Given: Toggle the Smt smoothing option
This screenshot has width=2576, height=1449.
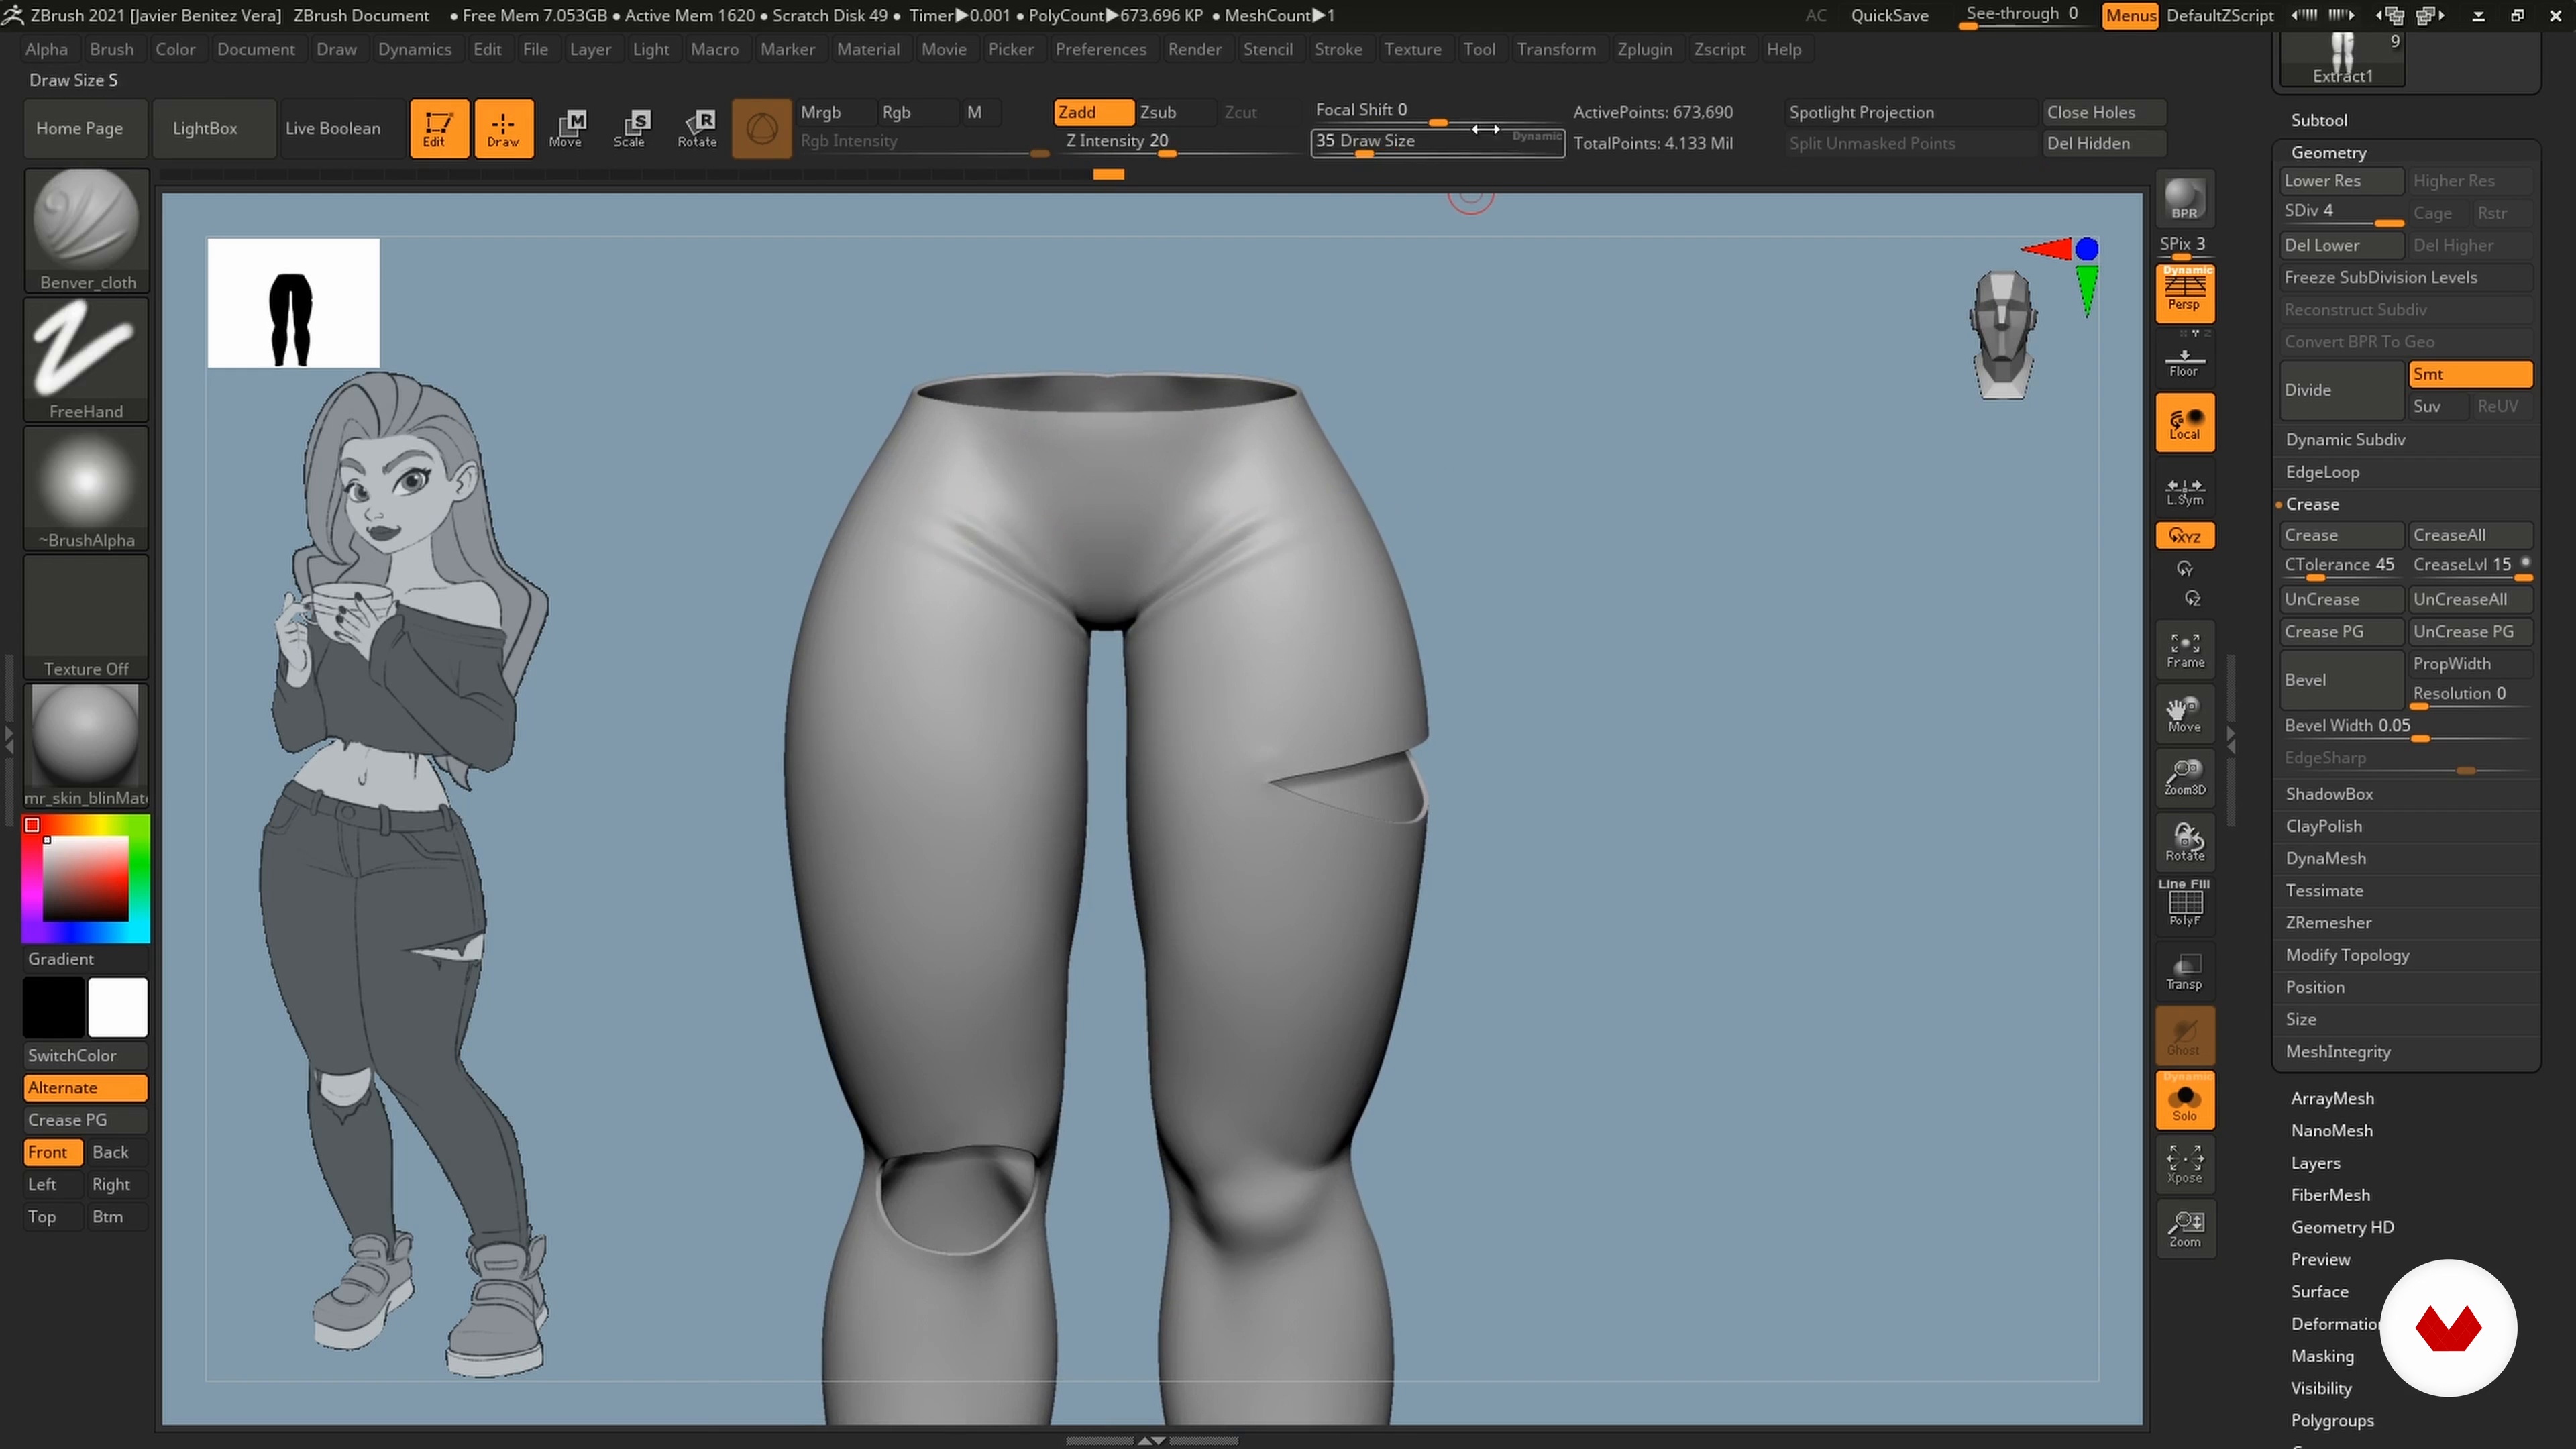Looking at the screenshot, I should (2469, 374).
